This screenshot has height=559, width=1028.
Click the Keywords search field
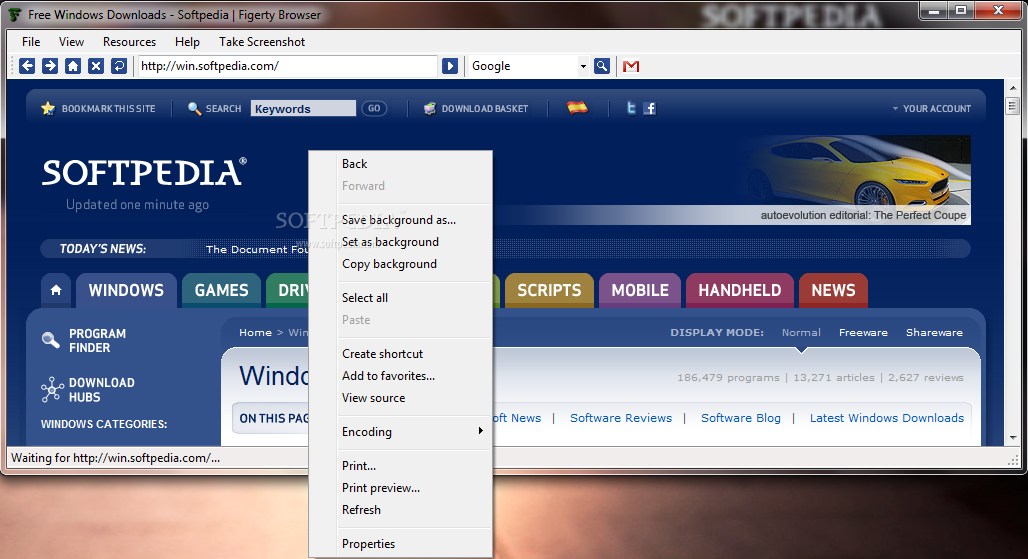(303, 108)
